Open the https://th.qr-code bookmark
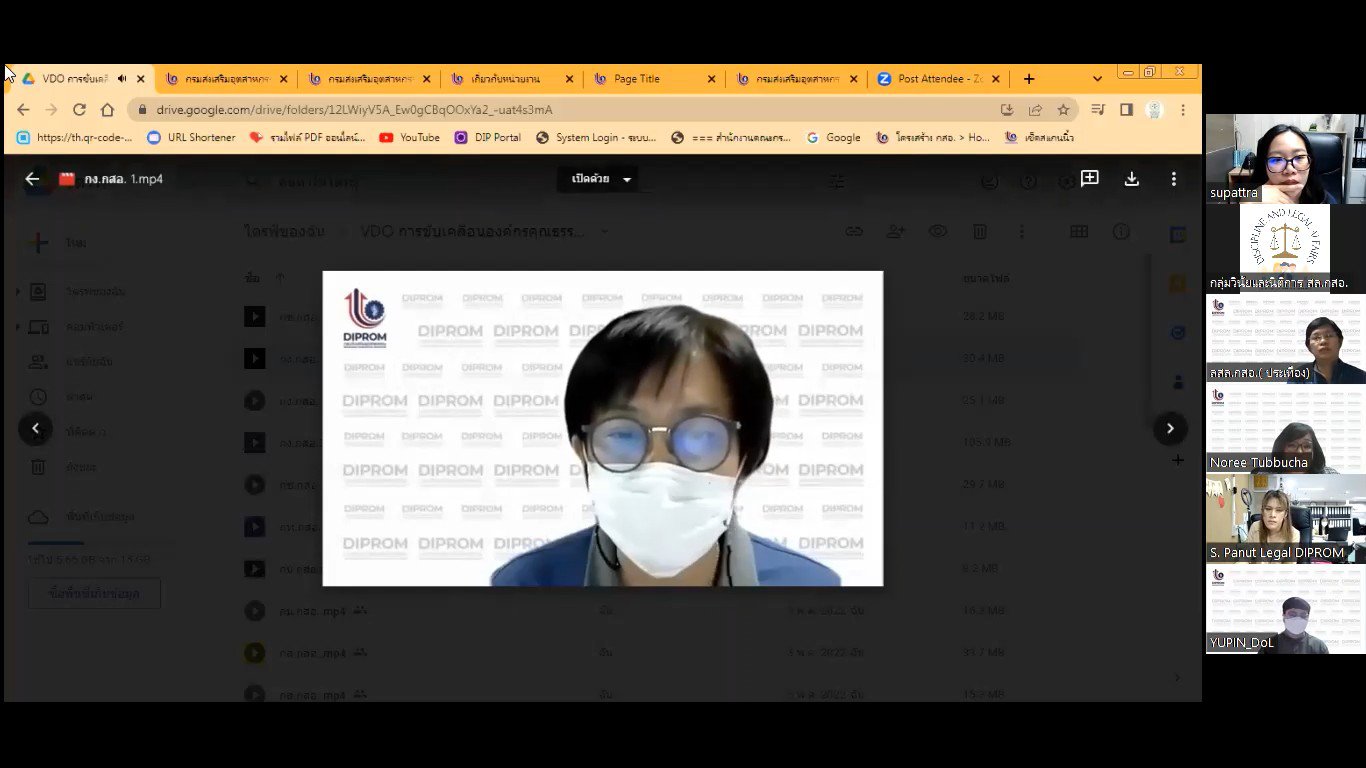The height and width of the screenshot is (768, 1366). [75, 138]
